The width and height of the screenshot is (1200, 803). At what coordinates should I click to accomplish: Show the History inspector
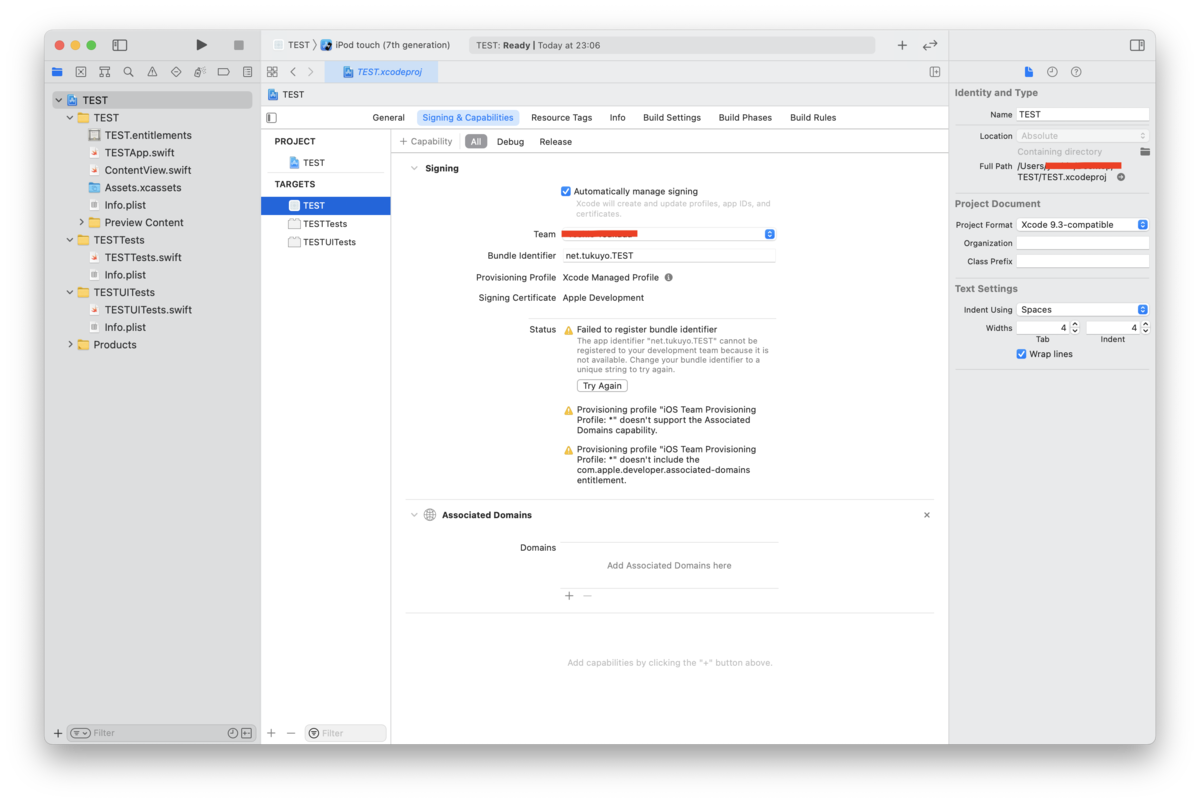1052,72
